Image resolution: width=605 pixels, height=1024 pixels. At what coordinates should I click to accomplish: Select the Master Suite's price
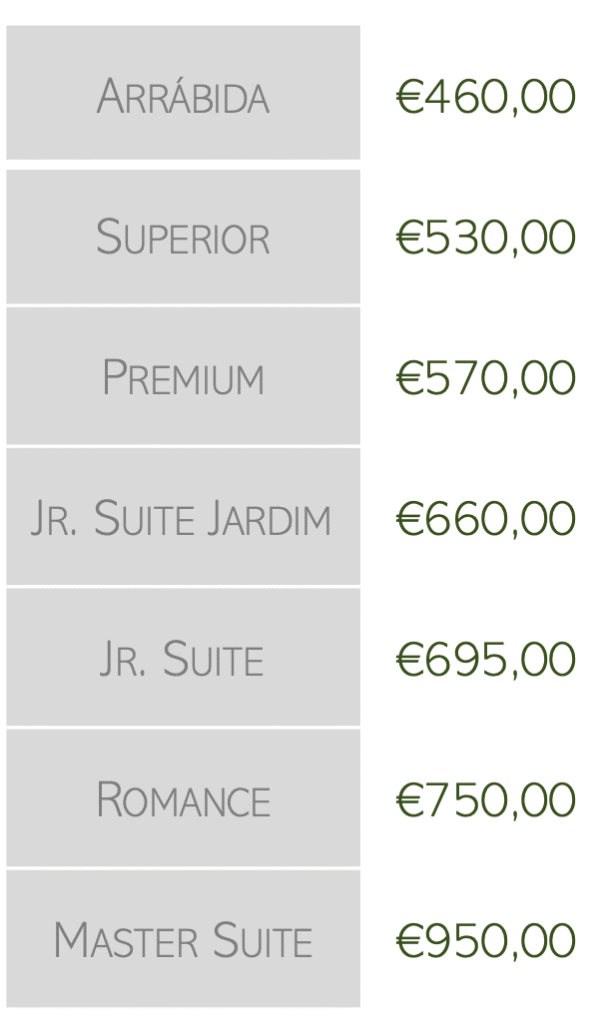point(486,940)
